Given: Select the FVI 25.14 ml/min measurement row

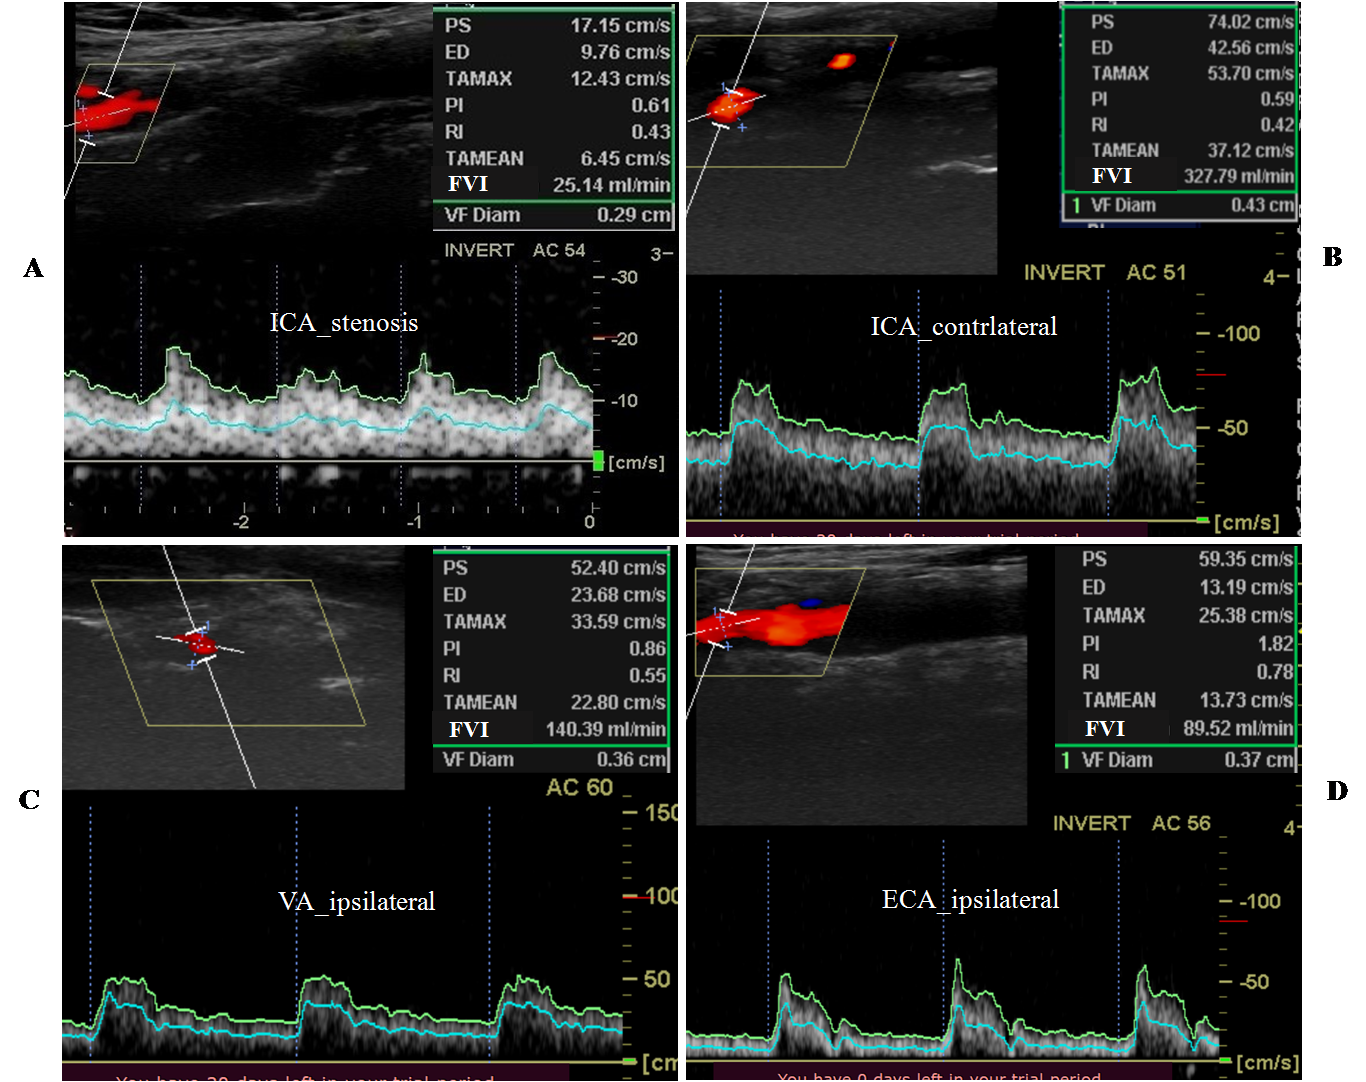Looking at the screenshot, I should point(556,185).
